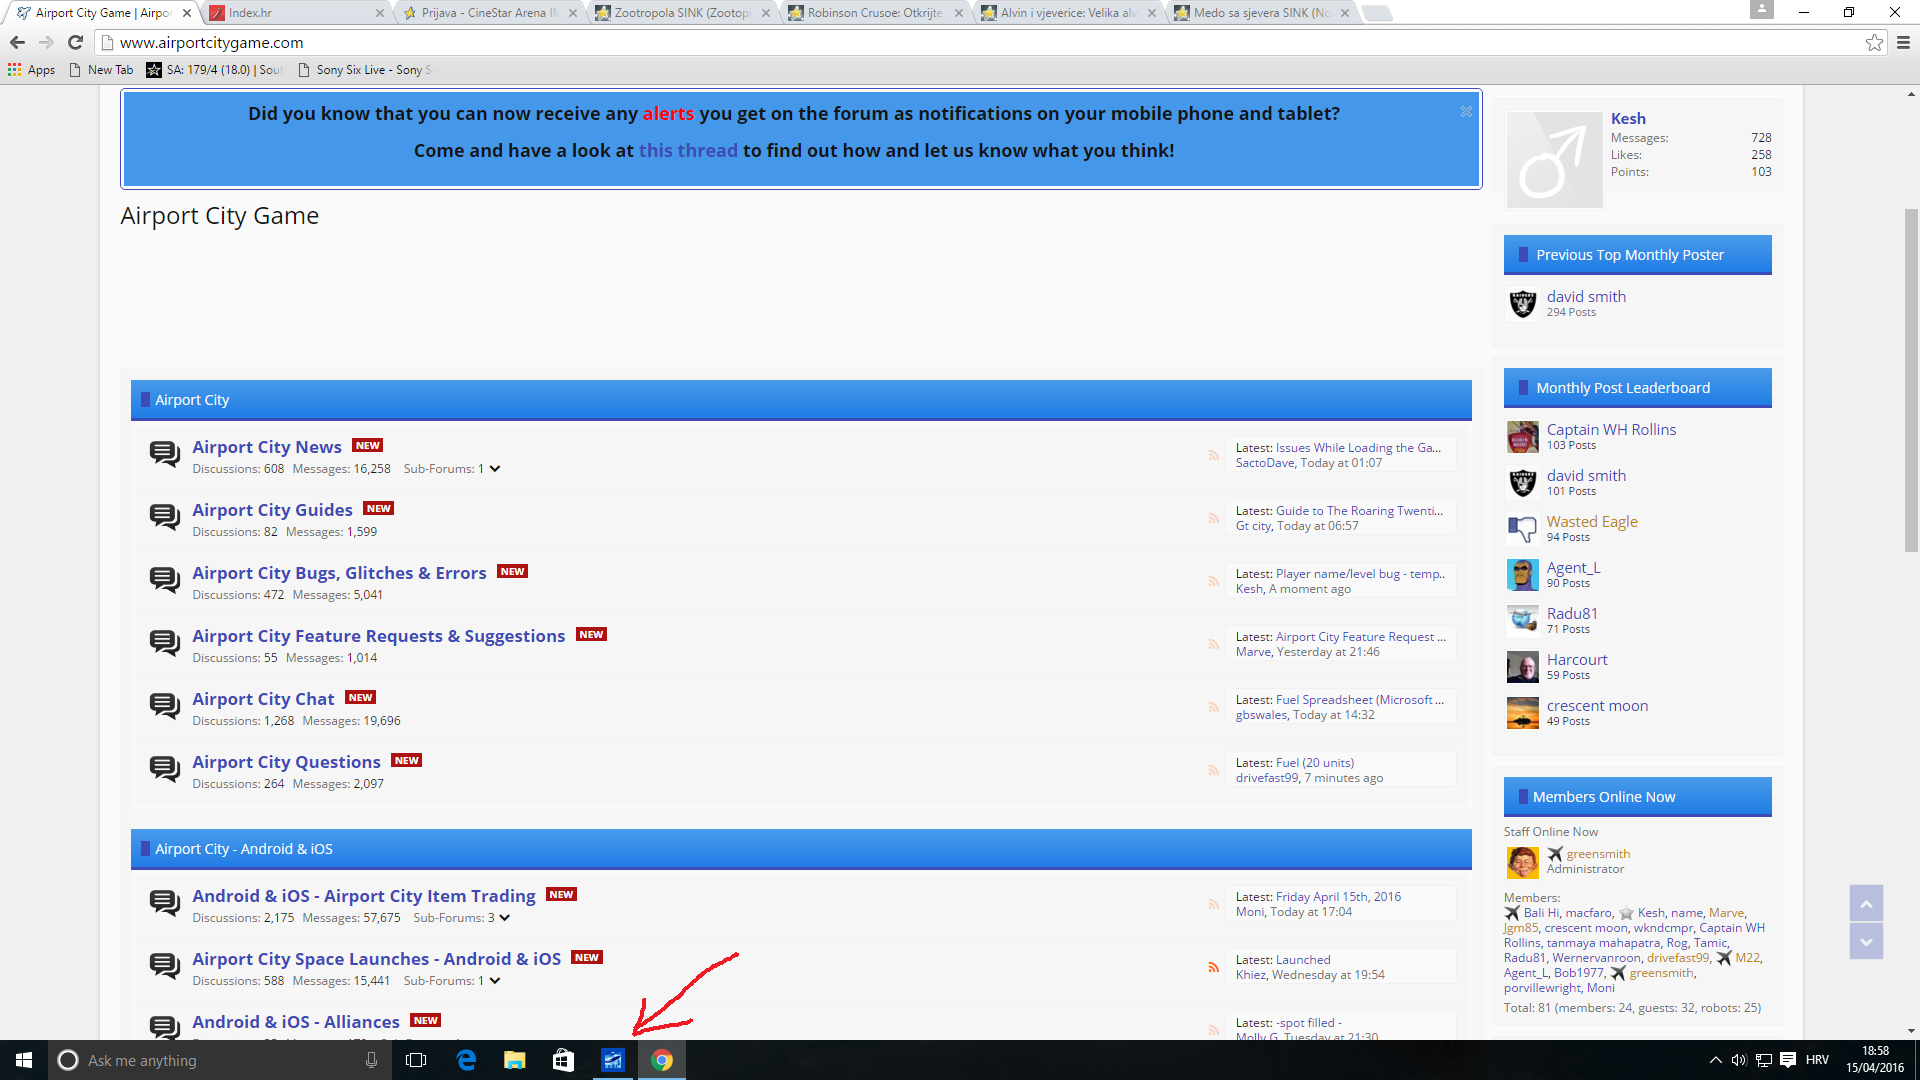Launch Microsoft Edge from the taskbar
Image resolution: width=1920 pixels, height=1080 pixels.
[x=466, y=1060]
